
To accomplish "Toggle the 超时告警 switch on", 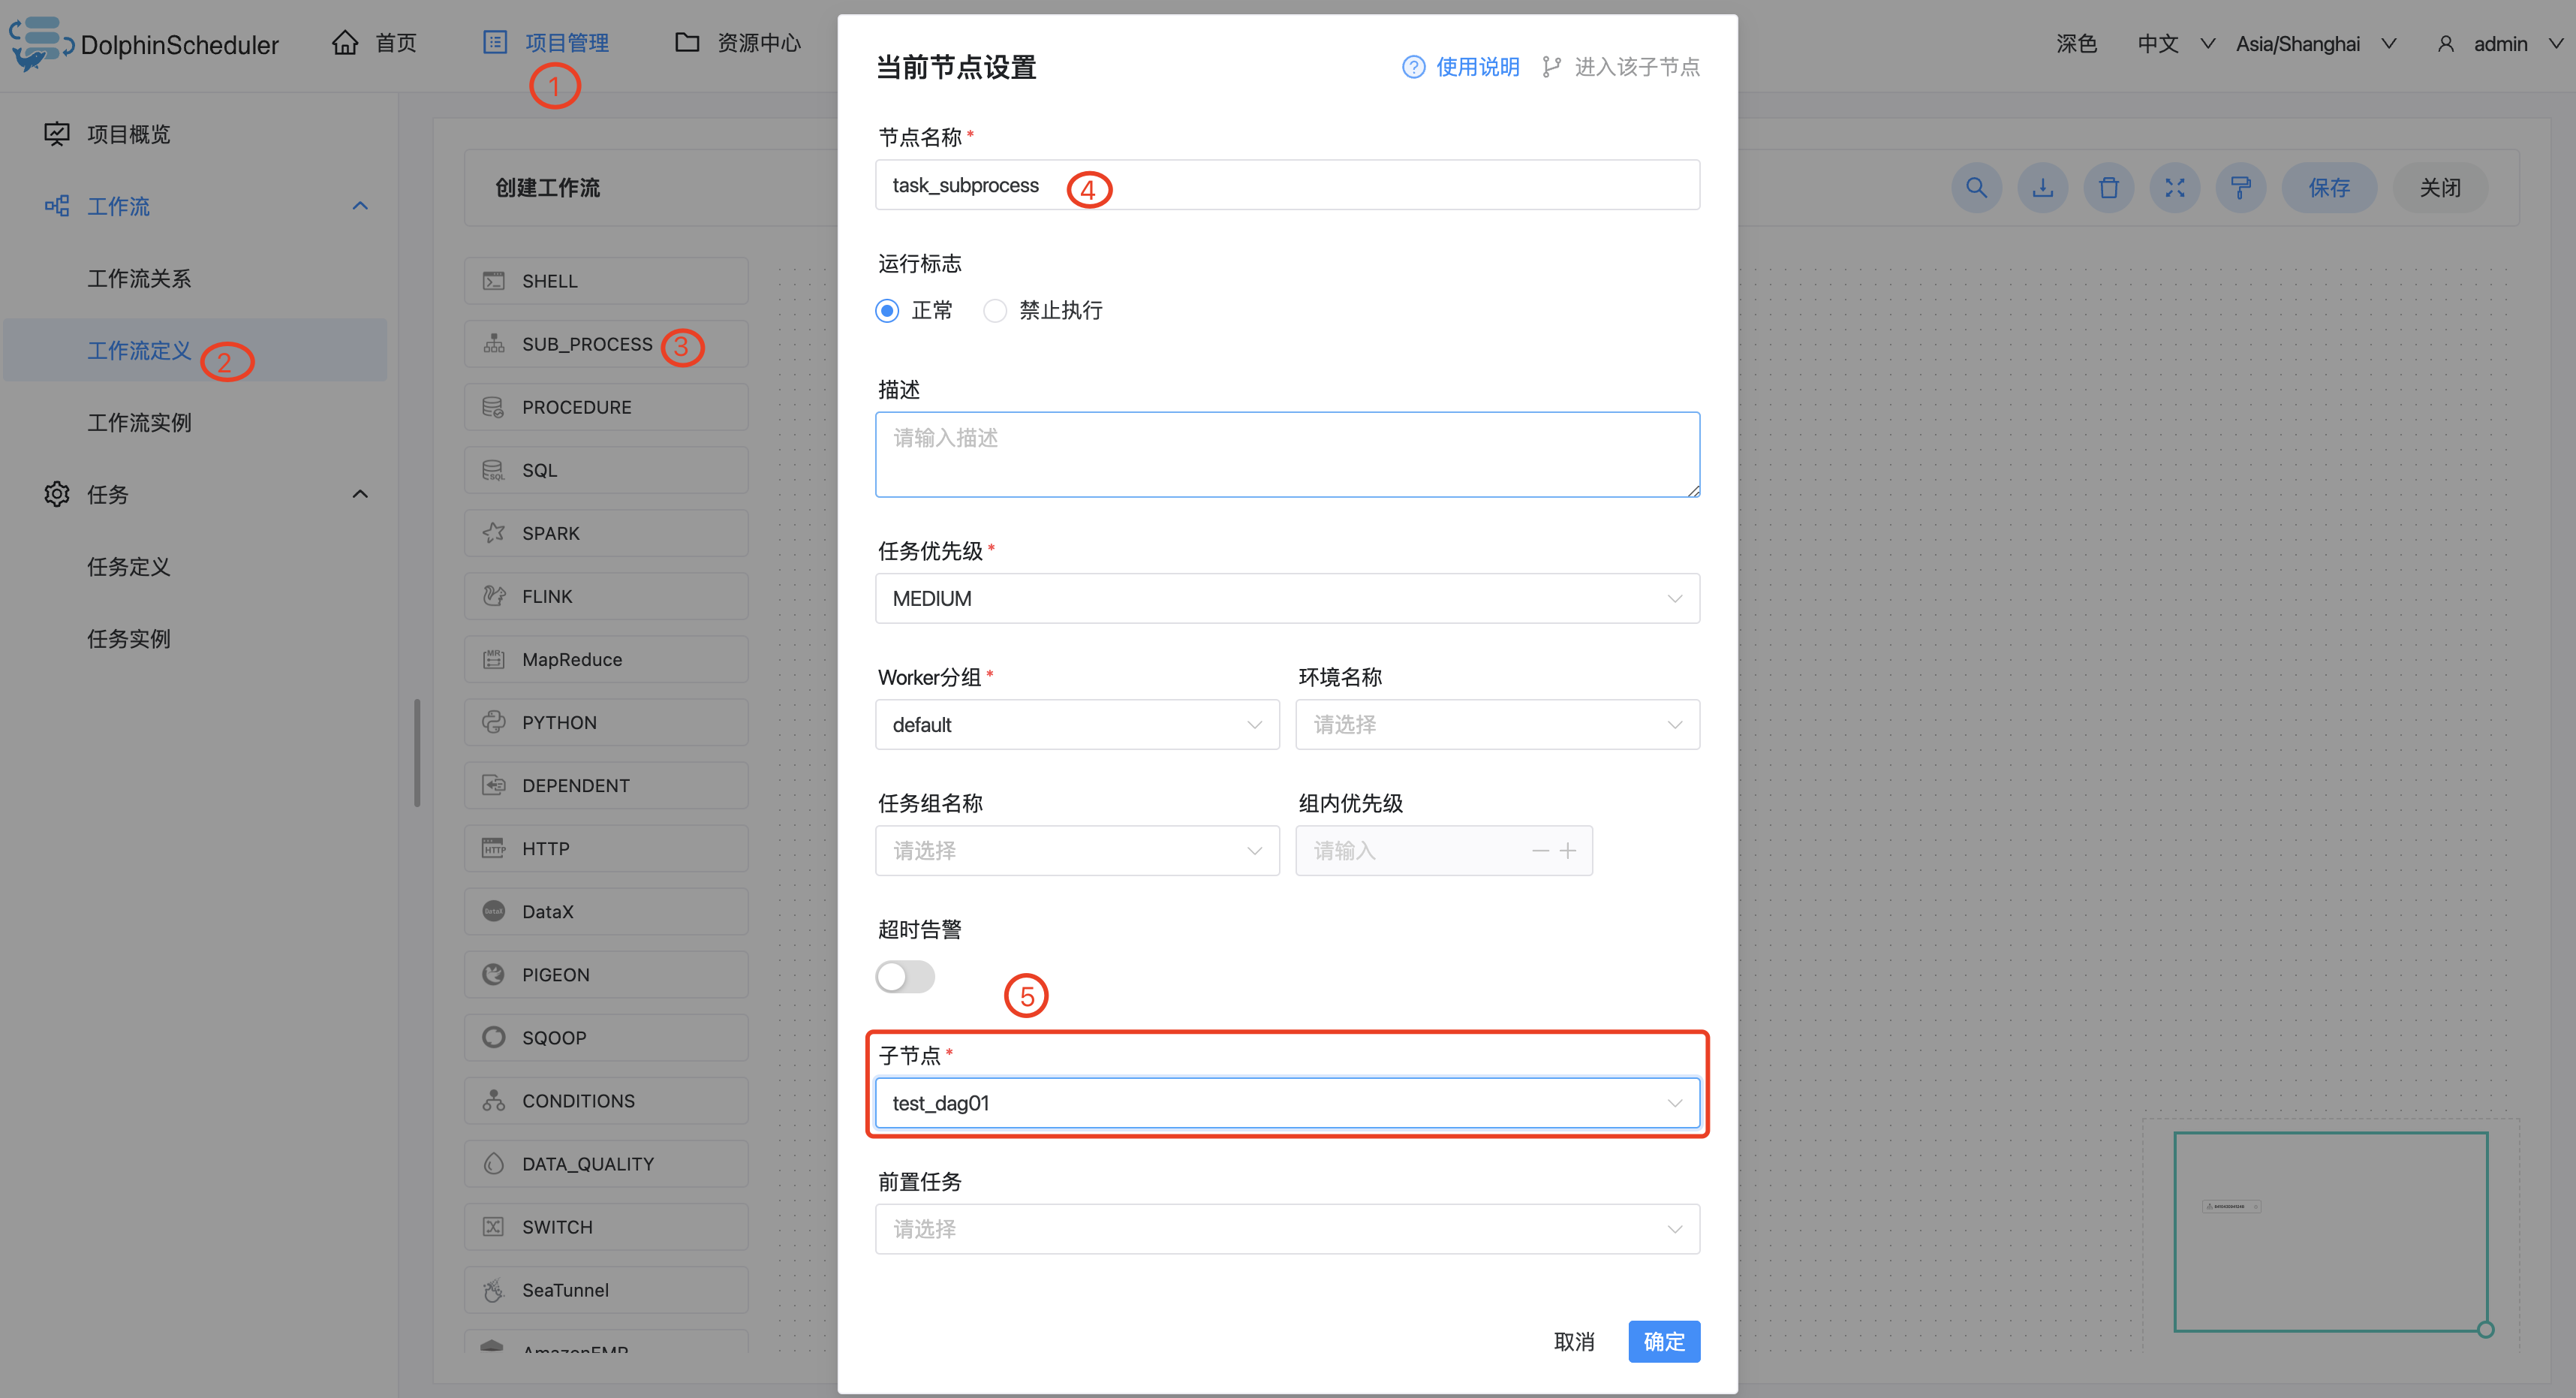I will point(904,976).
